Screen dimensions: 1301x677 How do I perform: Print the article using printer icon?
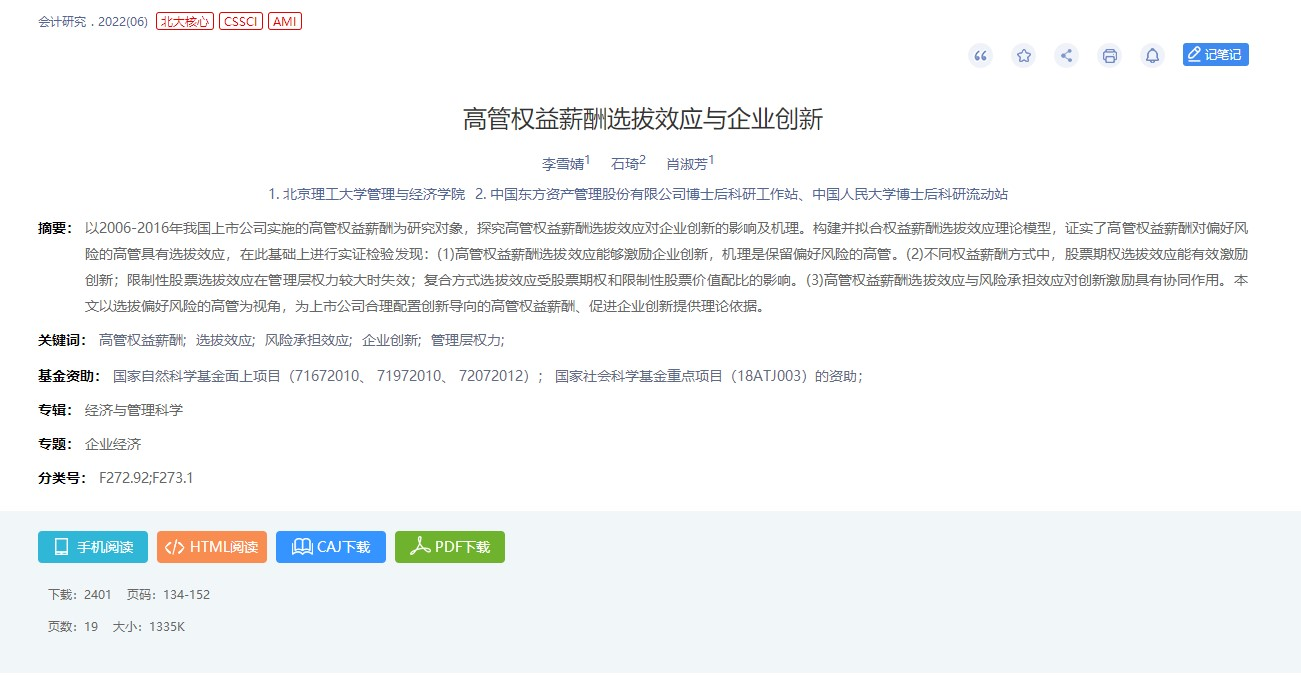[x=1109, y=56]
